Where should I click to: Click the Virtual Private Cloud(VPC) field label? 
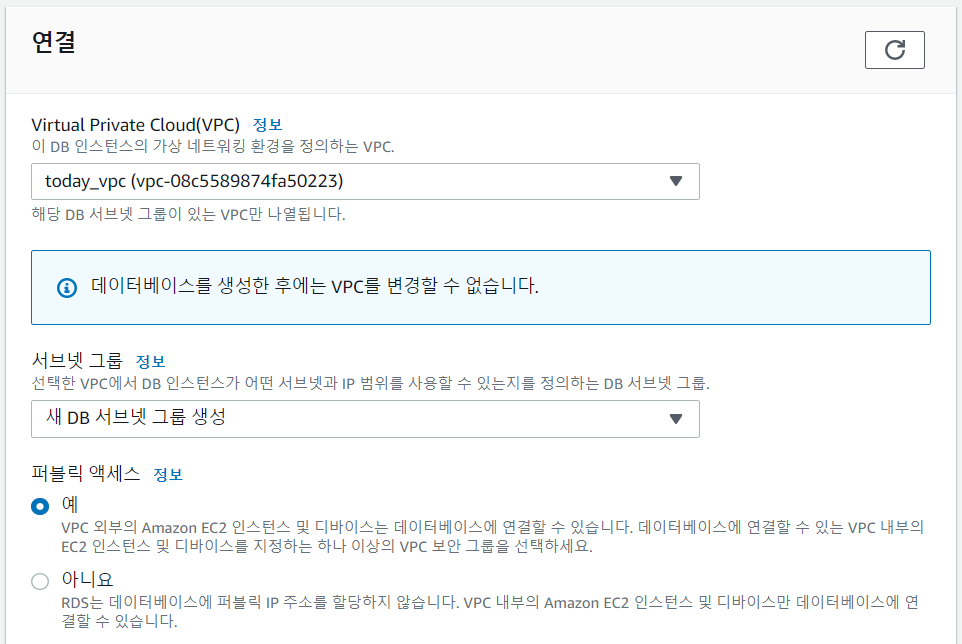(136, 125)
